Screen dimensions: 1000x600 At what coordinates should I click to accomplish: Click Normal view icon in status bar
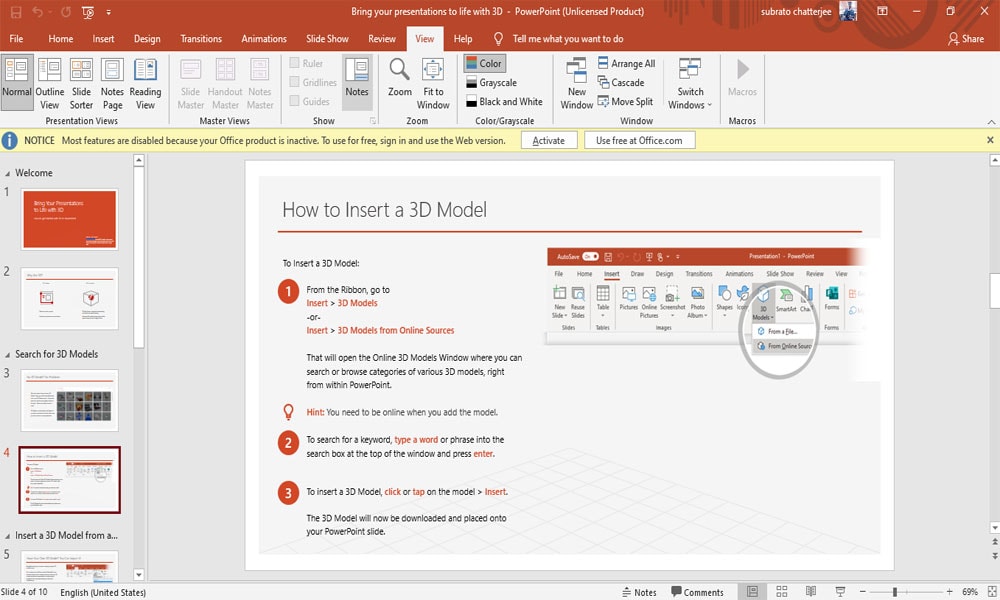pos(753,592)
